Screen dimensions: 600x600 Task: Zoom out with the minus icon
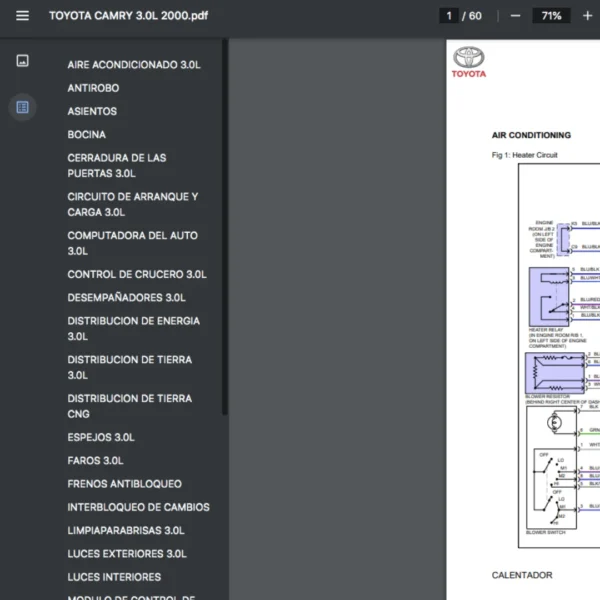point(515,16)
